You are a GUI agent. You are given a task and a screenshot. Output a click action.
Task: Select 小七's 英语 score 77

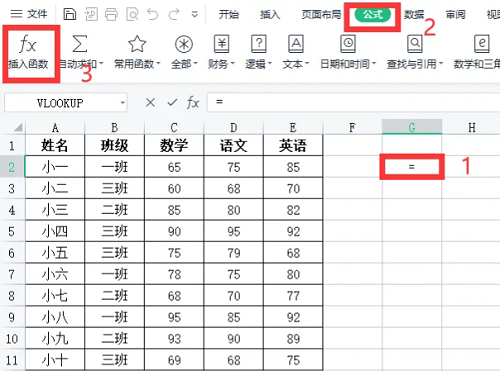[x=293, y=296]
